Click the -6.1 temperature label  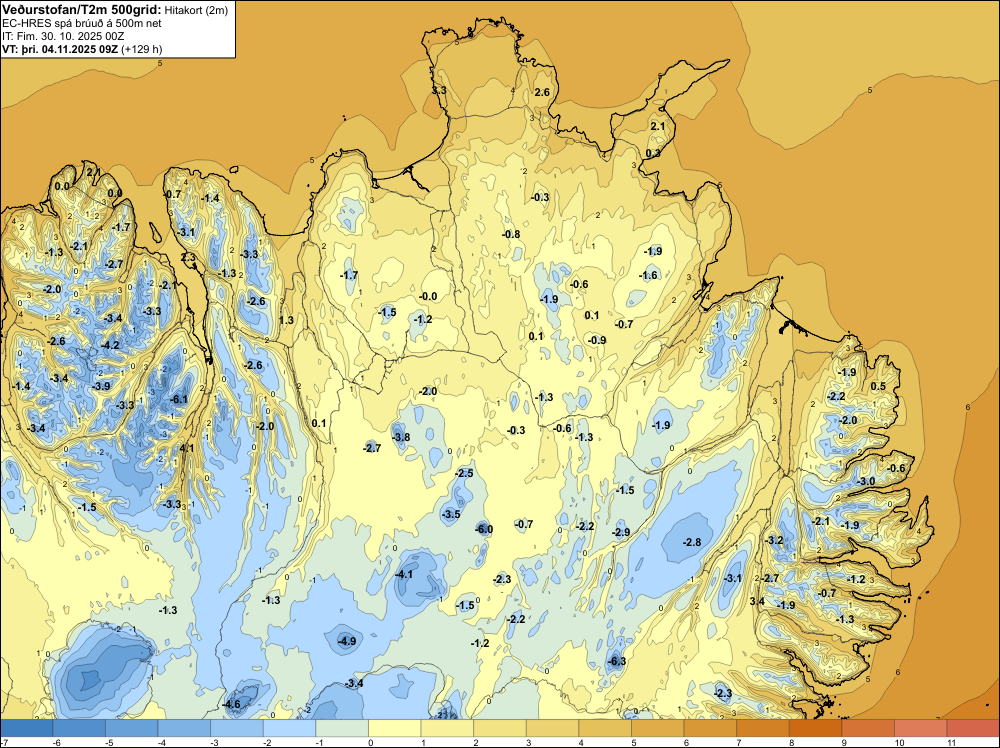click(179, 400)
